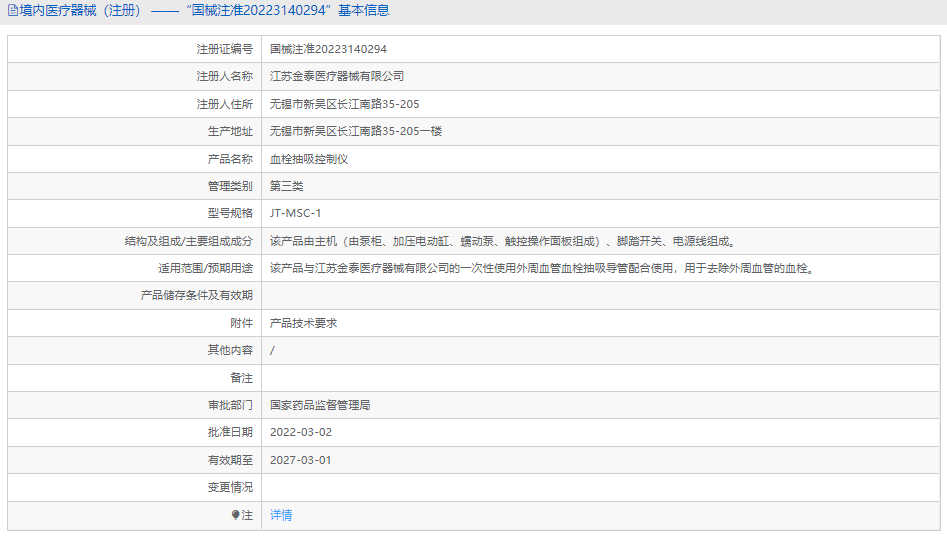Select model value JT-MSC-1
Image resolution: width=947 pixels, height=538 pixels.
point(295,213)
